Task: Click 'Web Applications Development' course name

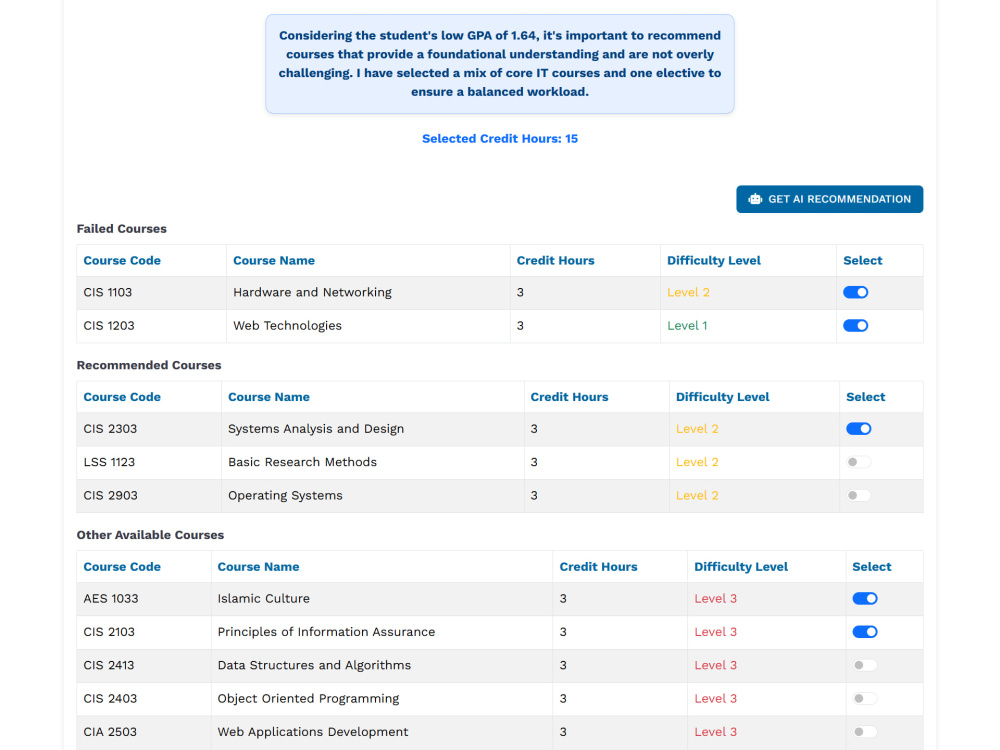Action: (312, 732)
